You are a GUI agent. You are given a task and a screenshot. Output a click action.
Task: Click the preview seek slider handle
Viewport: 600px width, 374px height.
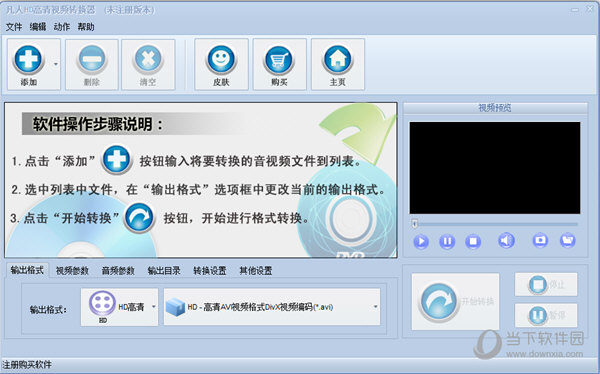pyautogui.click(x=414, y=223)
